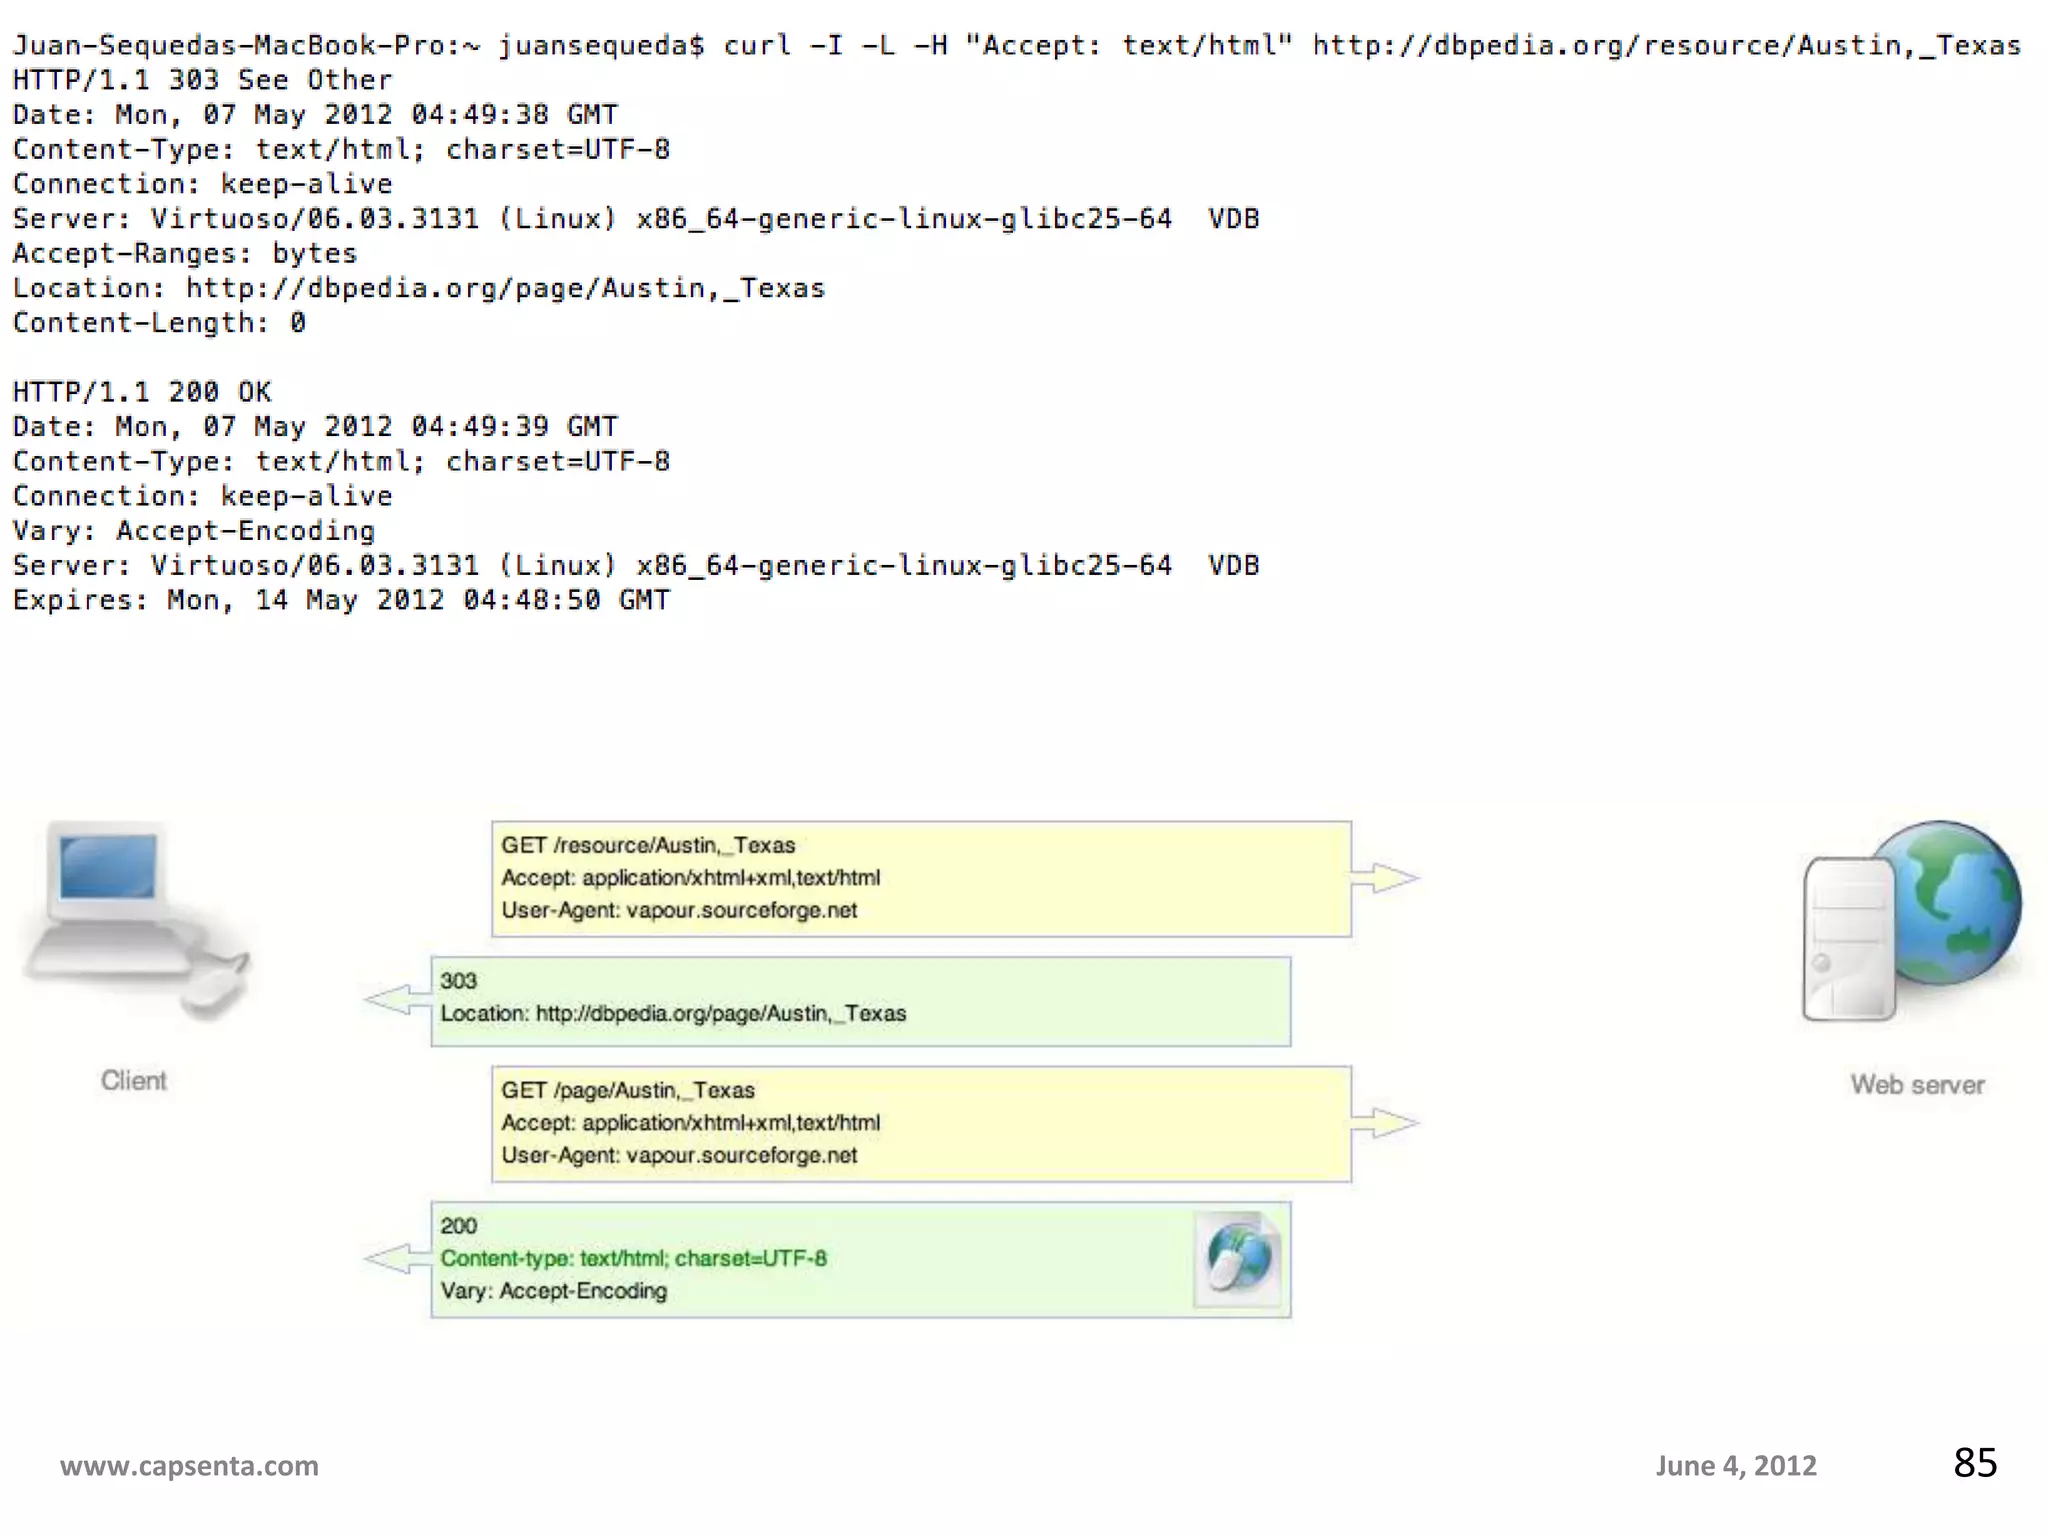Image resolution: width=2048 pixels, height=1536 pixels.
Task: Click the dbpedia.org resource URL in curl command
Action: click(1666, 45)
